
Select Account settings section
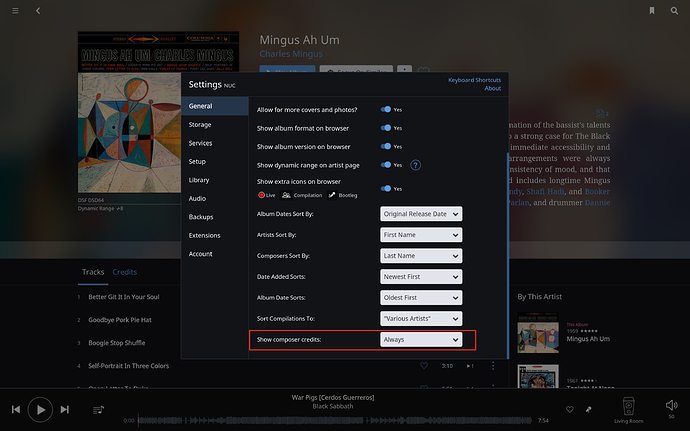(x=215, y=254)
